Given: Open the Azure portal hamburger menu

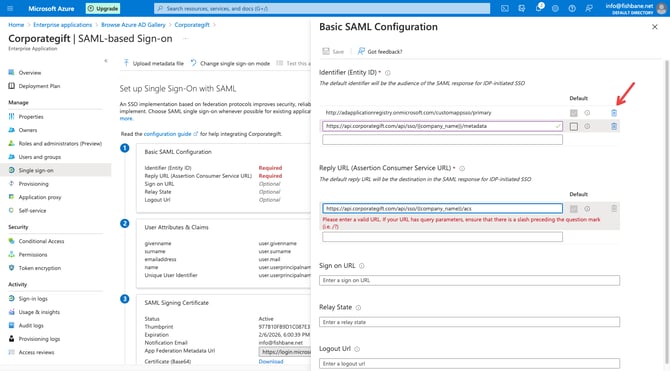Looking at the screenshot, I should click(10, 9).
